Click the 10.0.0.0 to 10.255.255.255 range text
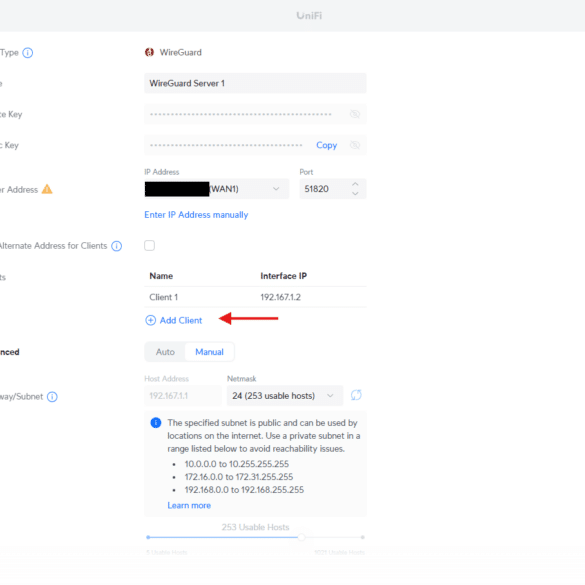This screenshot has width=585, height=585. coord(237,464)
